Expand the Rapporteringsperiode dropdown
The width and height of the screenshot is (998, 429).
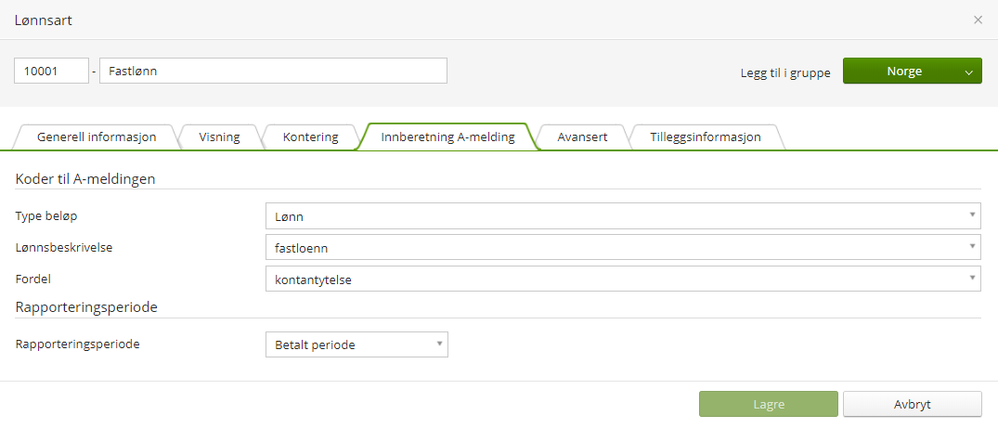[355, 345]
